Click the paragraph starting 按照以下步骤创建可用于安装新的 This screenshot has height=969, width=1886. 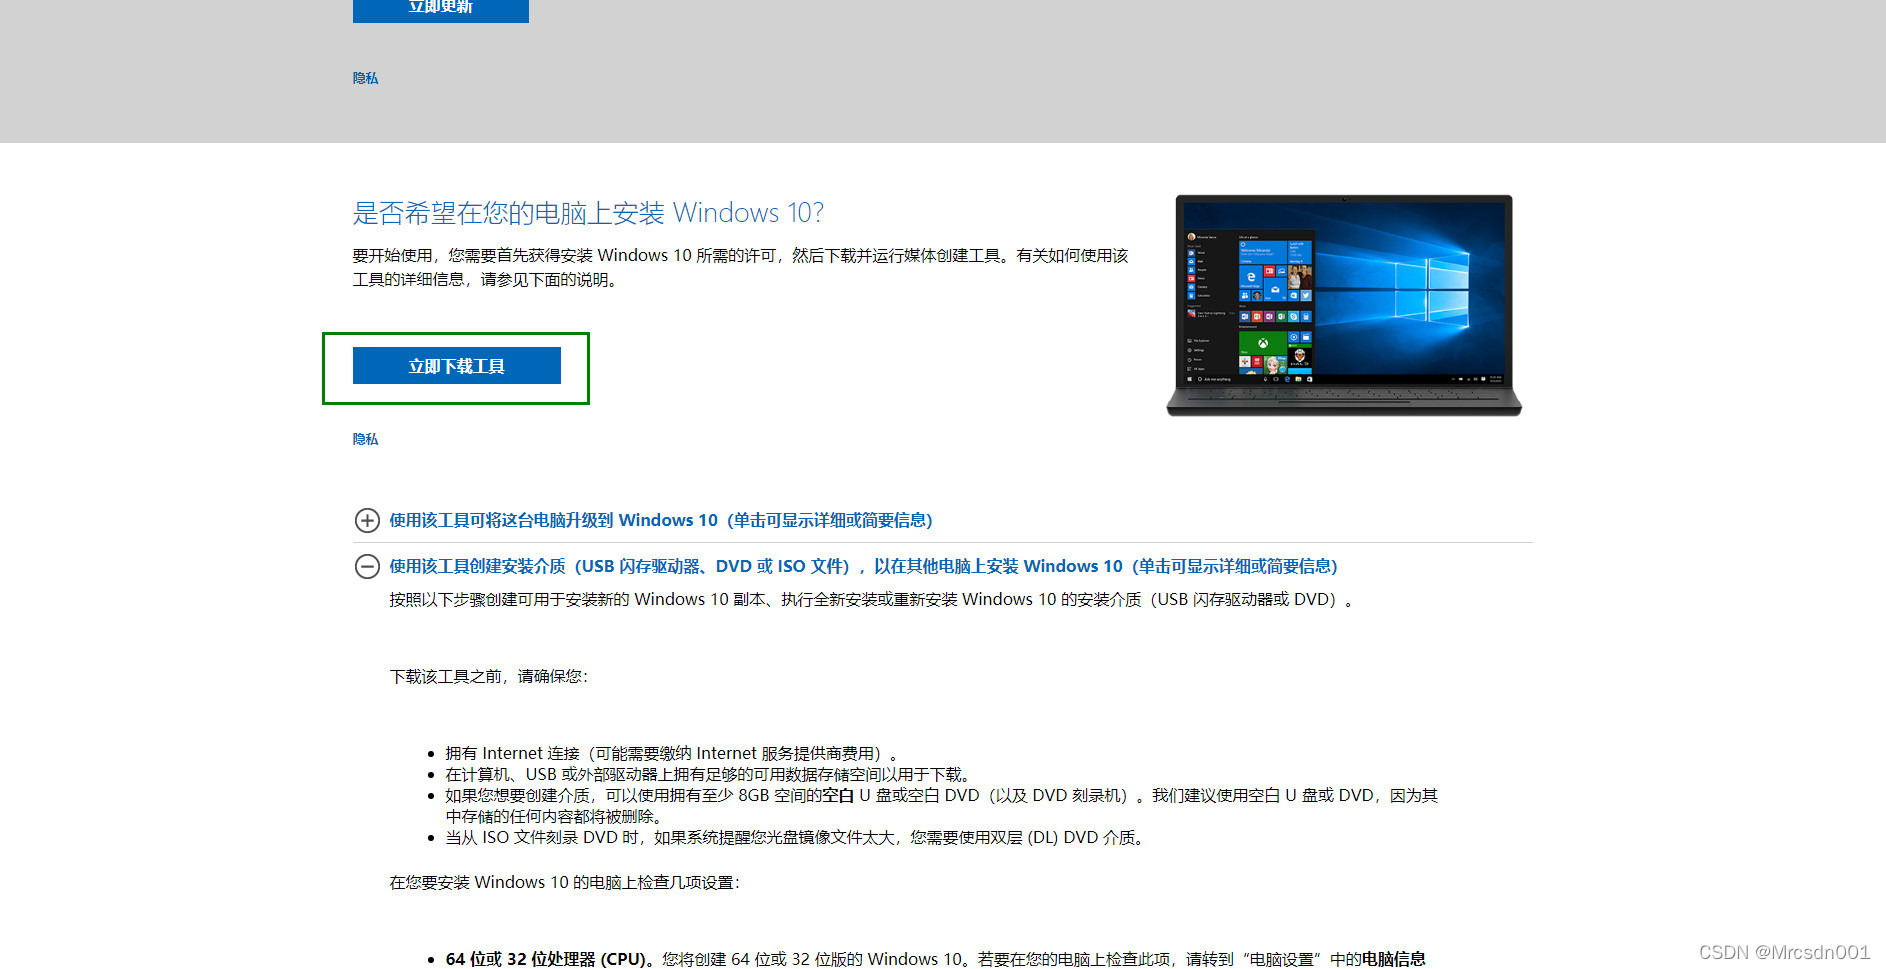point(872,599)
